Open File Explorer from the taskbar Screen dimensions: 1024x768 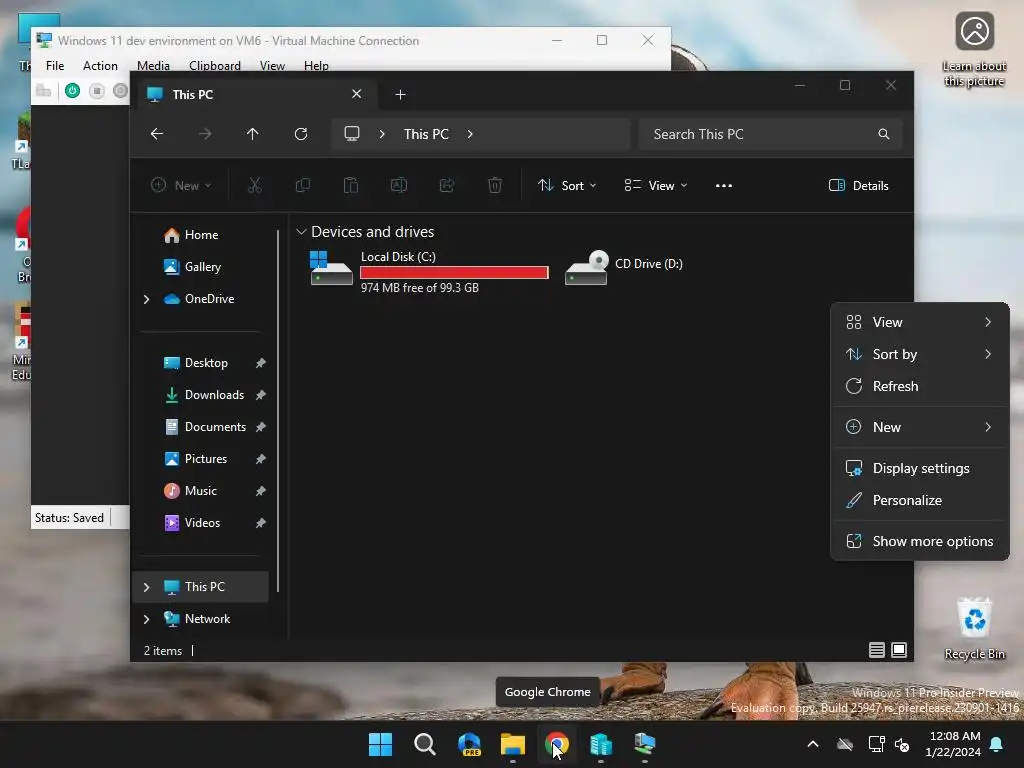click(x=513, y=744)
